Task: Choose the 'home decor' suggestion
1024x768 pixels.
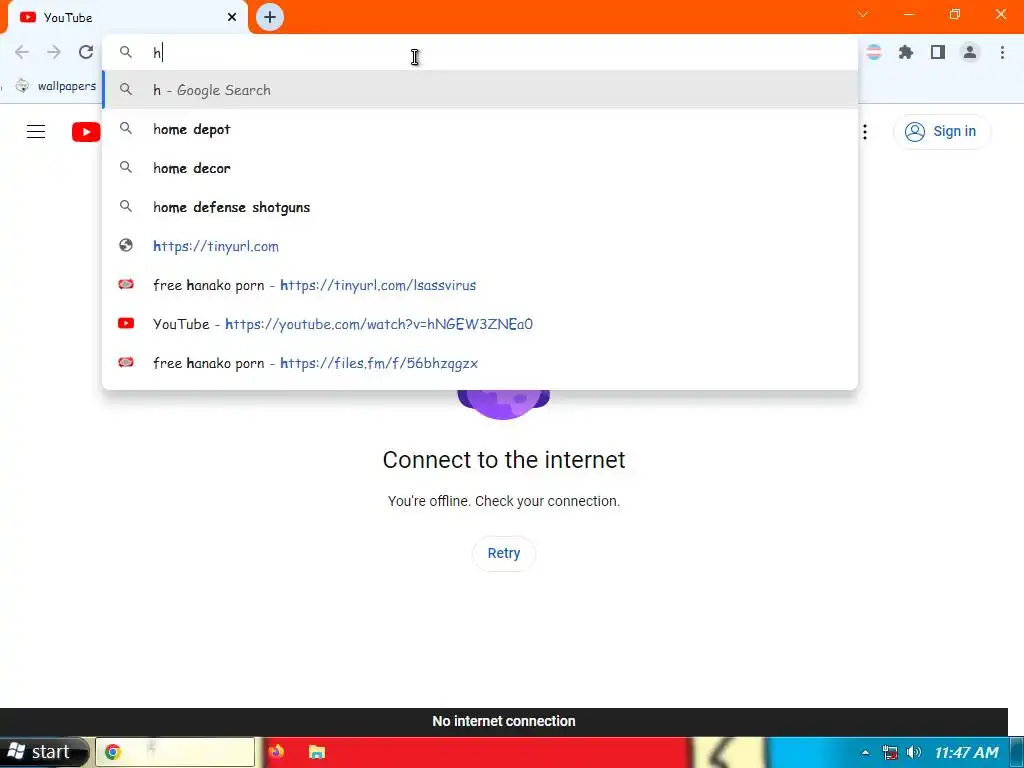Action: click(480, 168)
